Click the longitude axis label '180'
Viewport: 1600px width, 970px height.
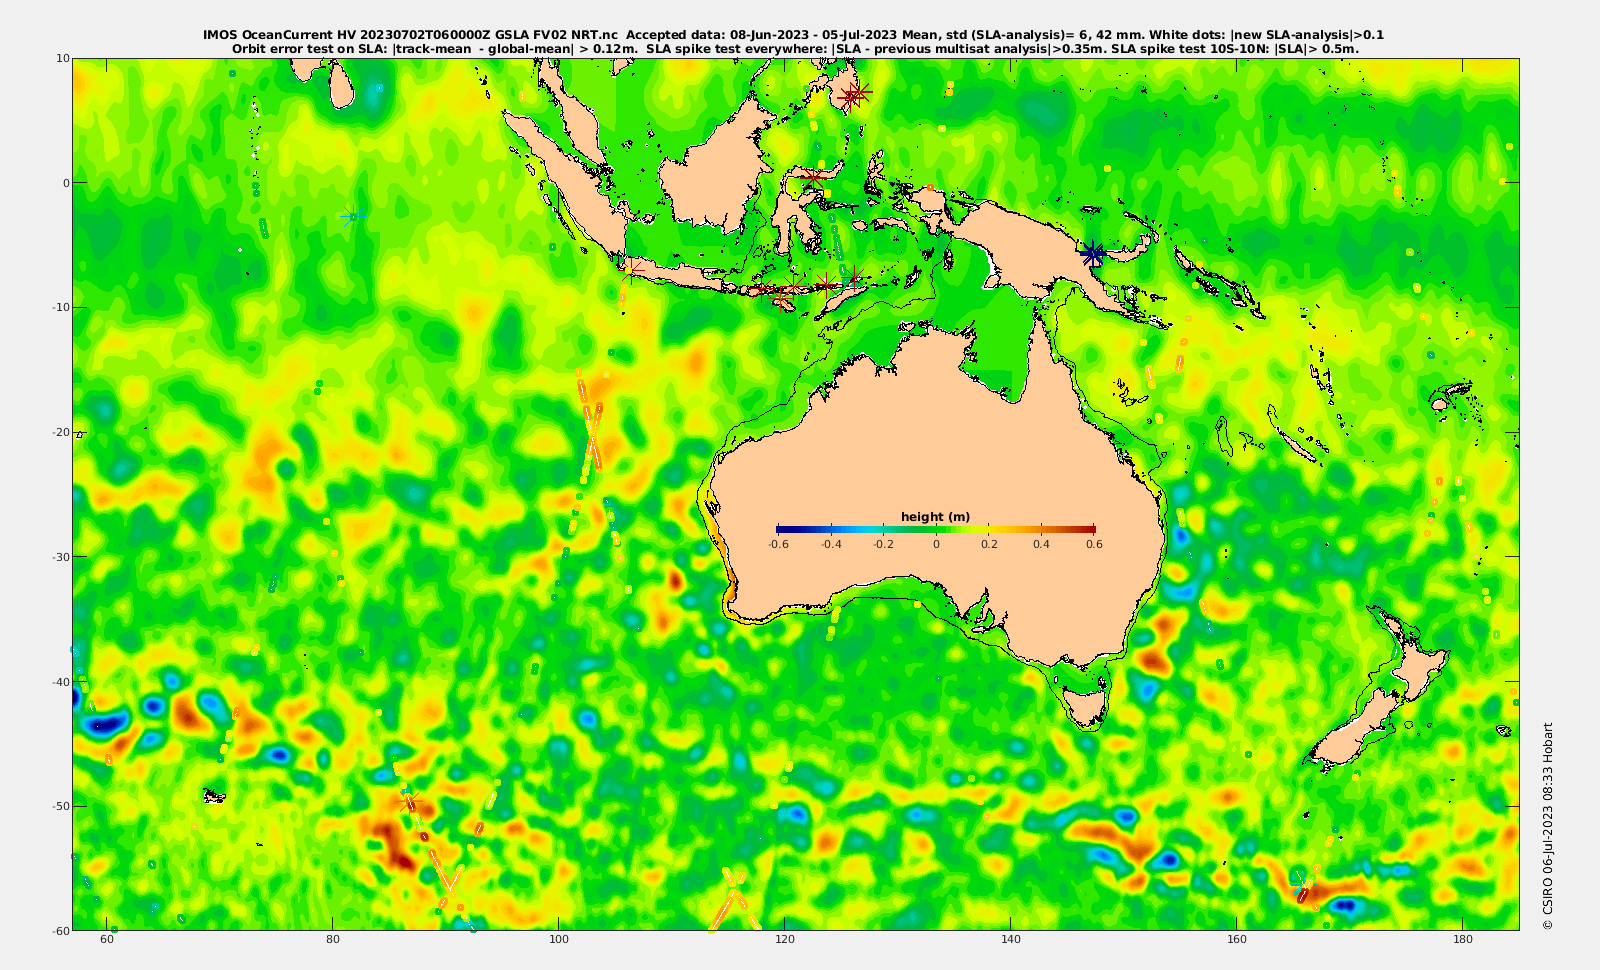pyautogui.click(x=1463, y=940)
